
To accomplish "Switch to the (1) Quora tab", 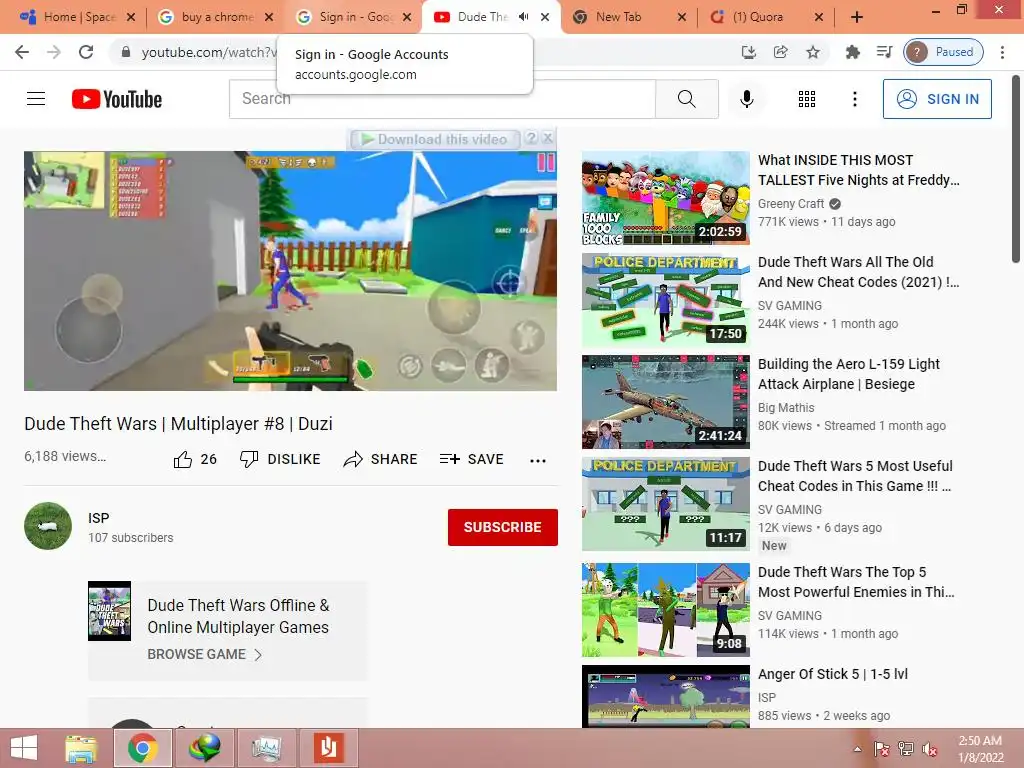I will pos(767,17).
